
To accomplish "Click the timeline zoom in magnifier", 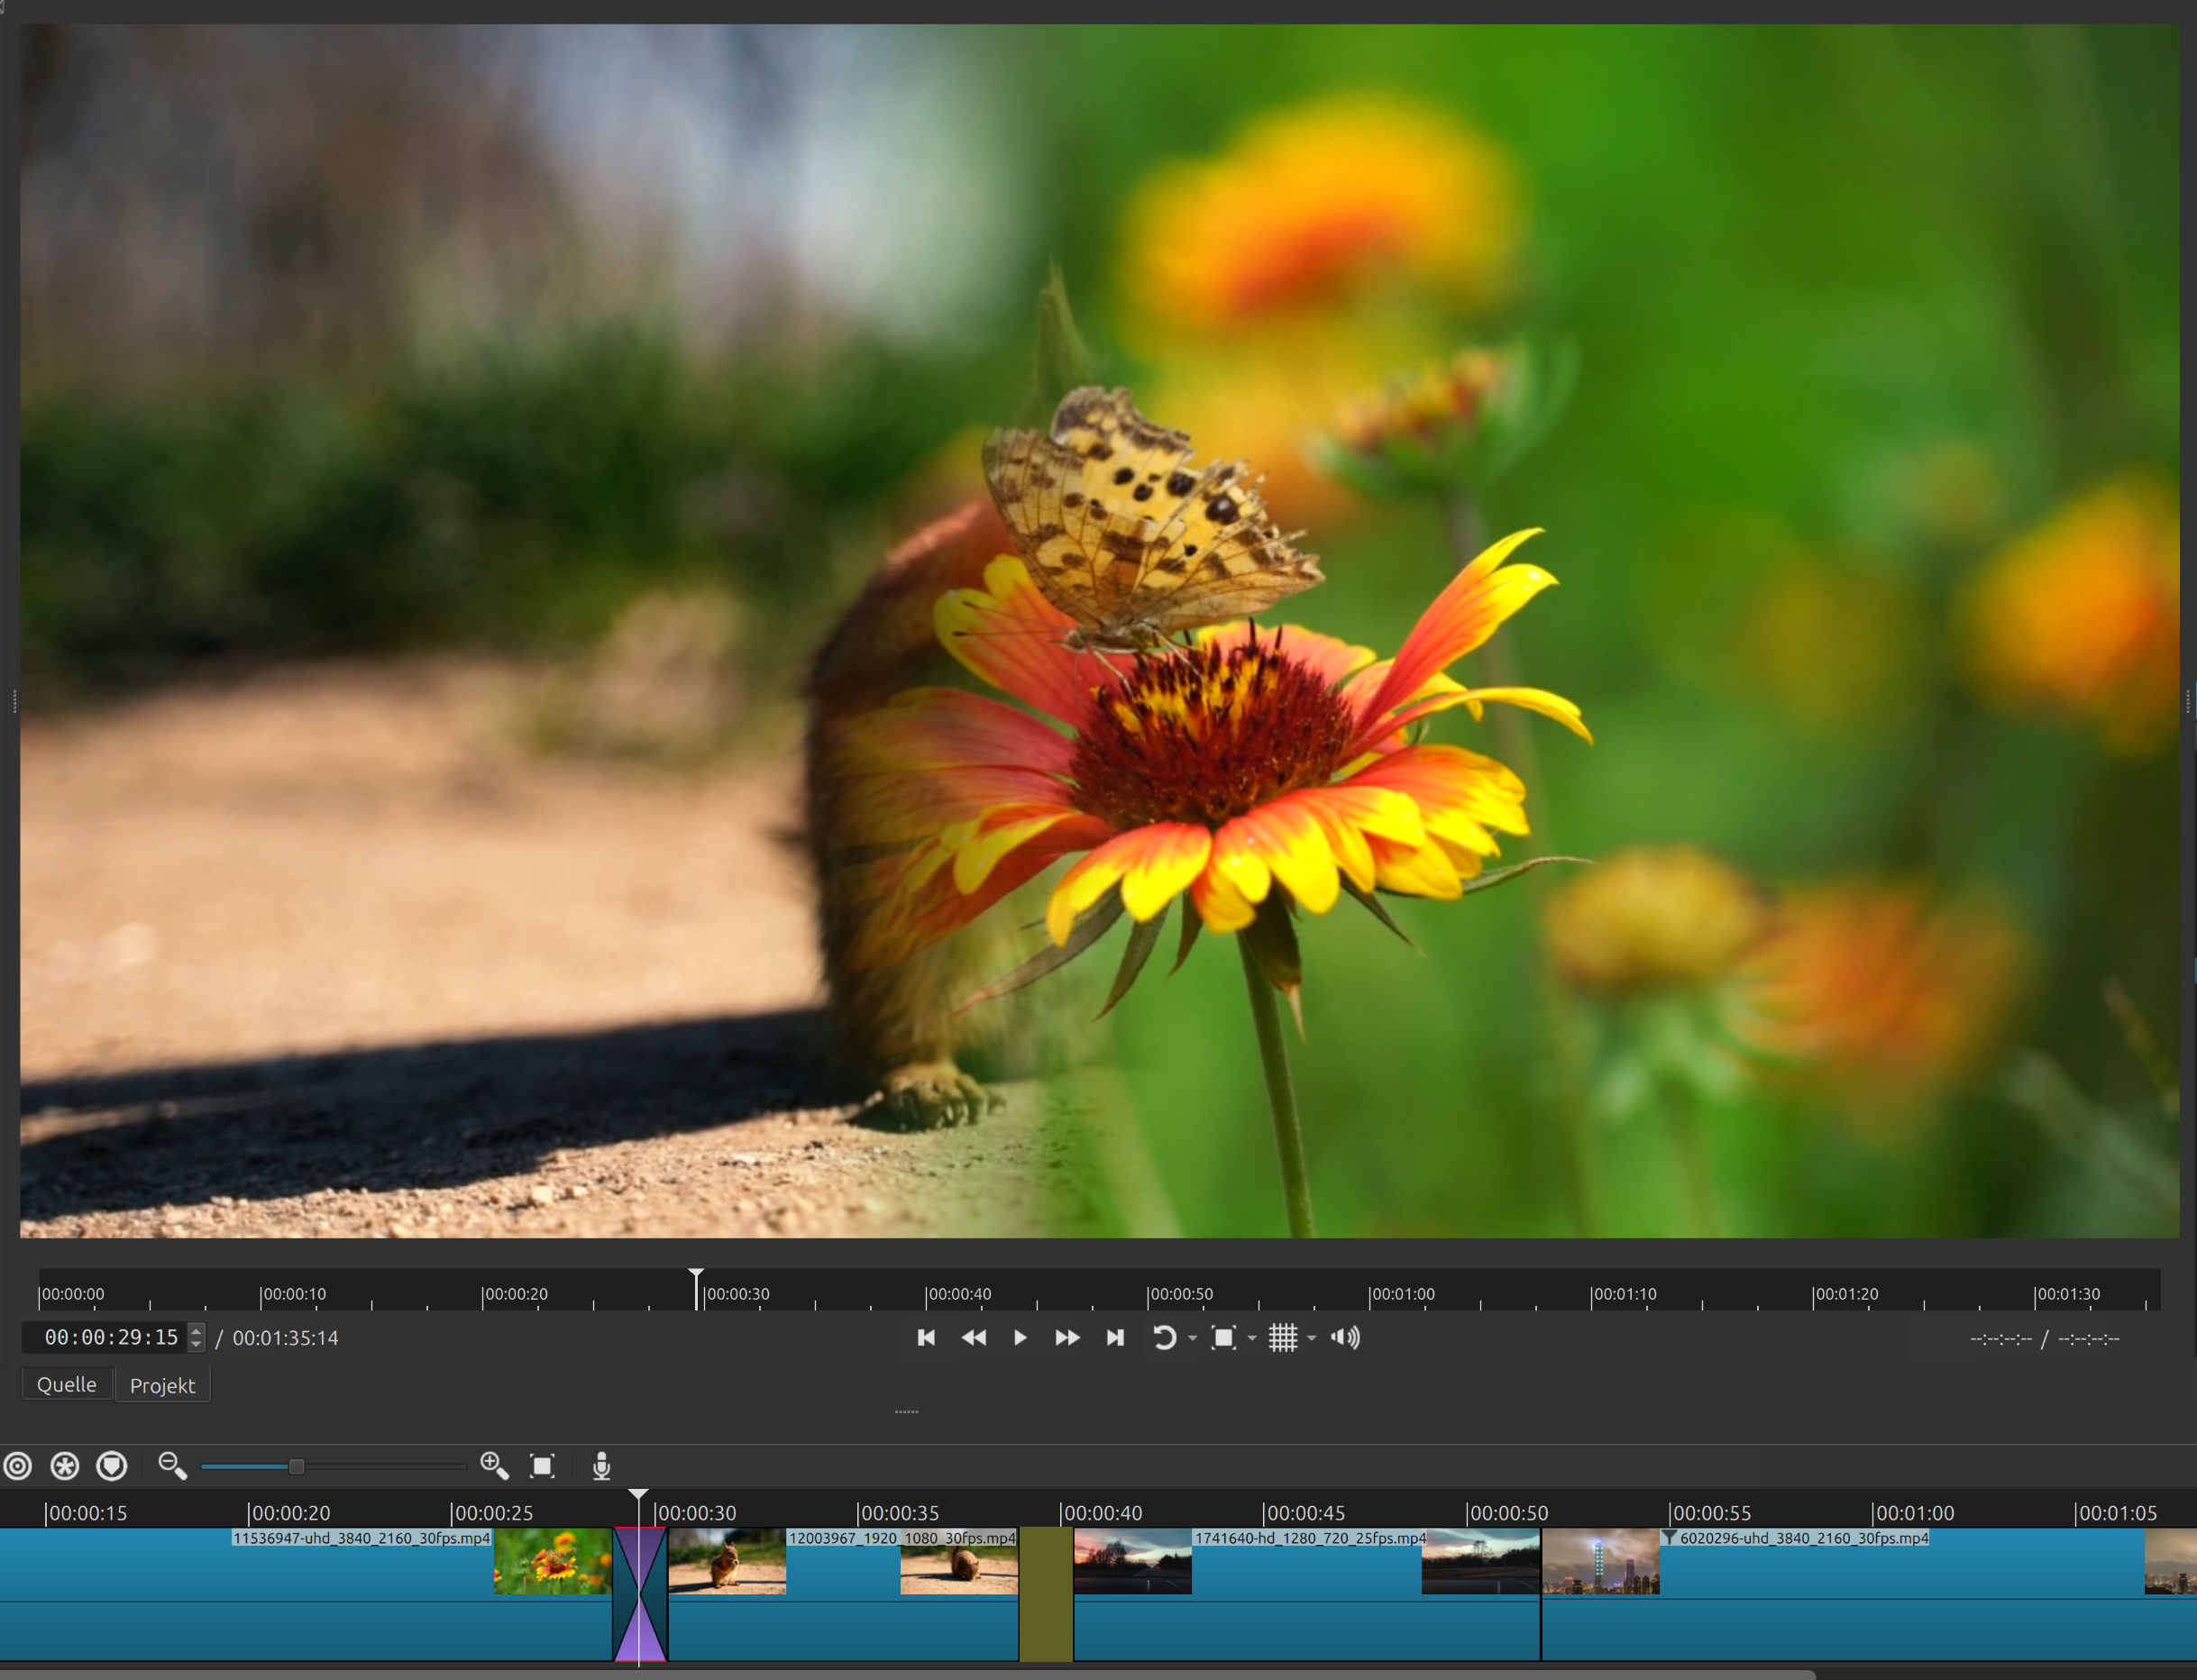I will click(x=494, y=1466).
